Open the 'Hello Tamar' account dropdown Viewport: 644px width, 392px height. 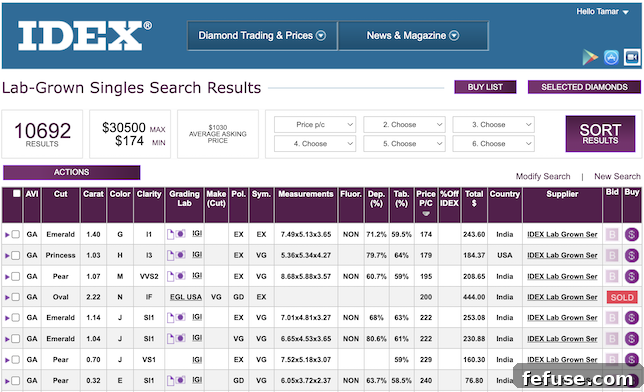coord(602,12)
